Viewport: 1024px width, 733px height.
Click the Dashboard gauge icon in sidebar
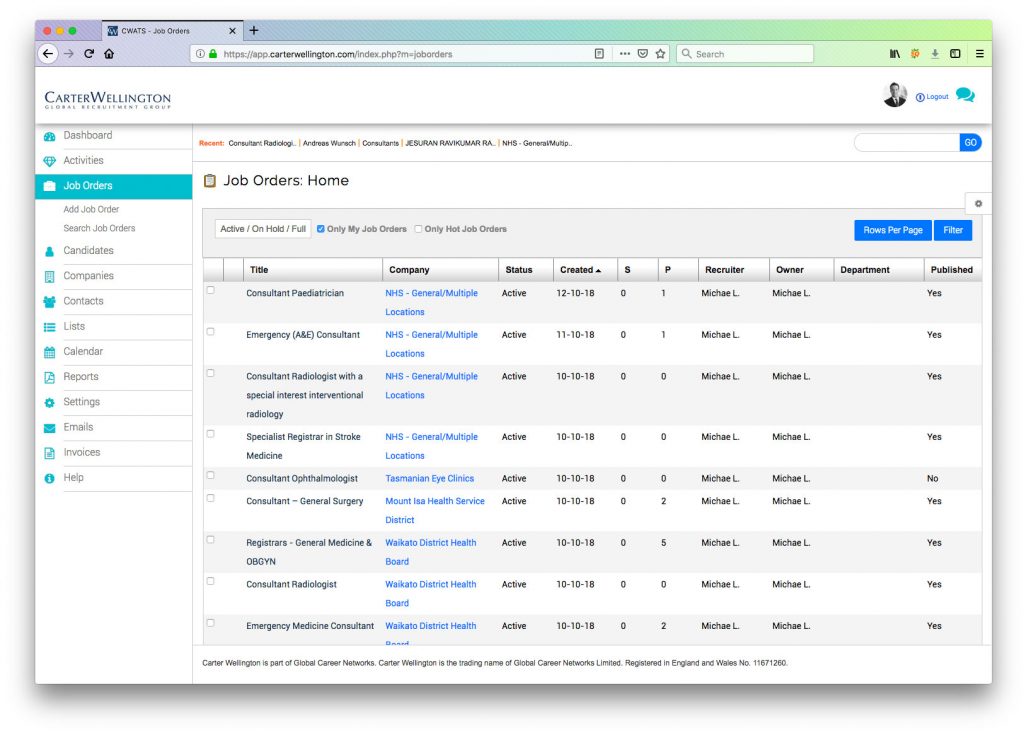pos(50,136)
